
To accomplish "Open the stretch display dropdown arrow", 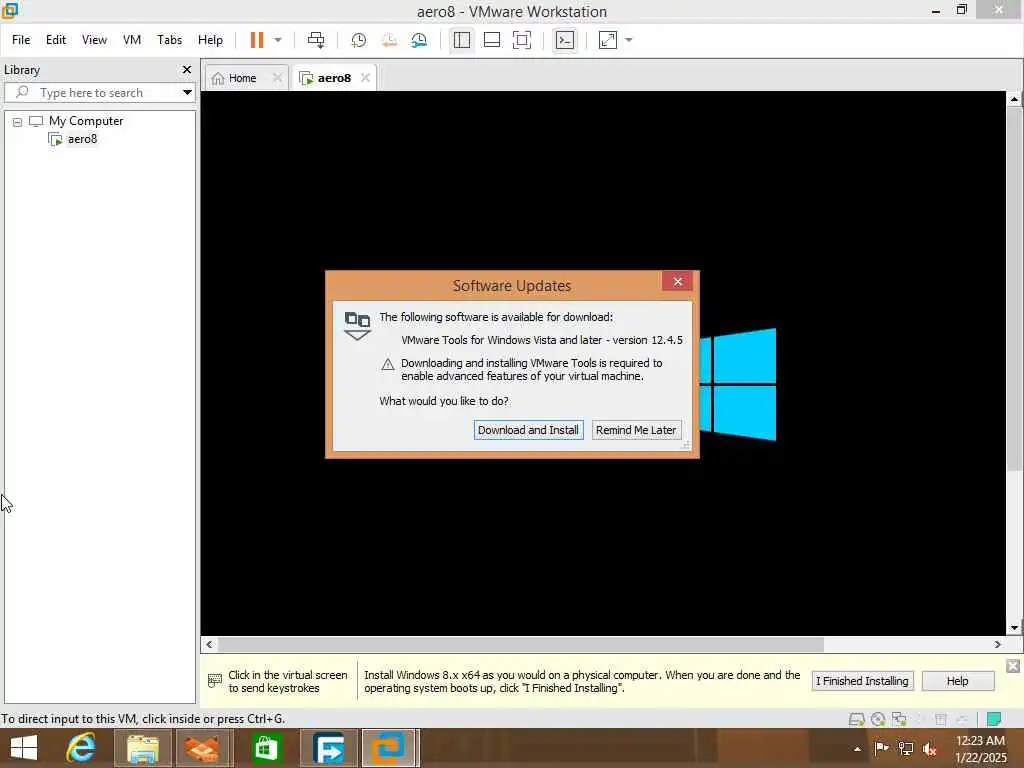I will 629,40.
